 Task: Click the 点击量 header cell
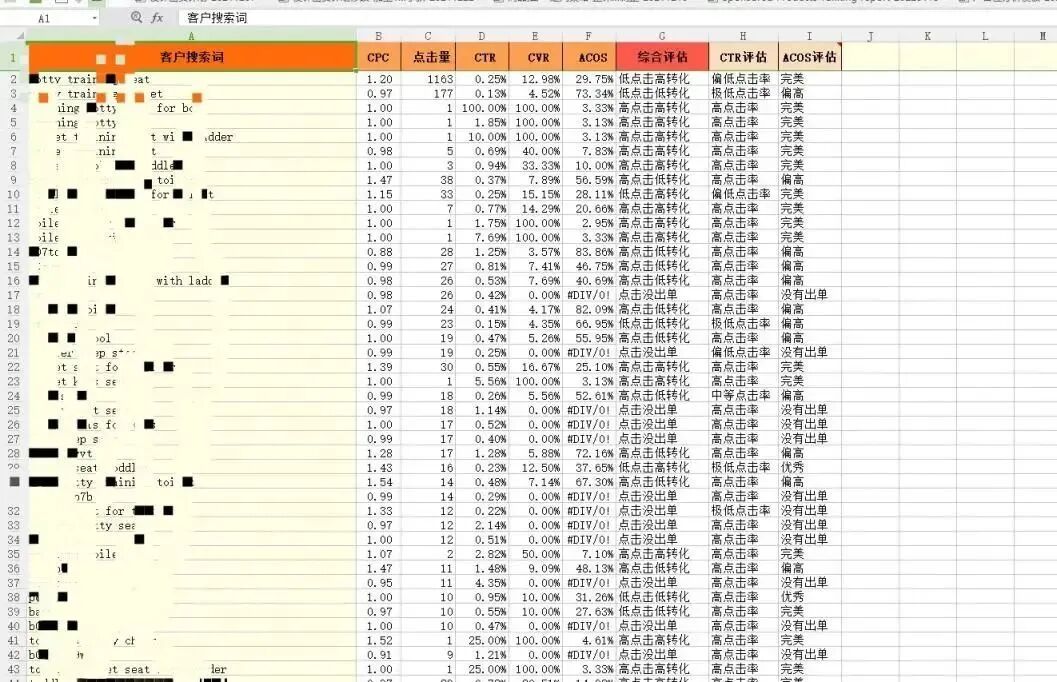pyautogui.click(x=428, y=57)
